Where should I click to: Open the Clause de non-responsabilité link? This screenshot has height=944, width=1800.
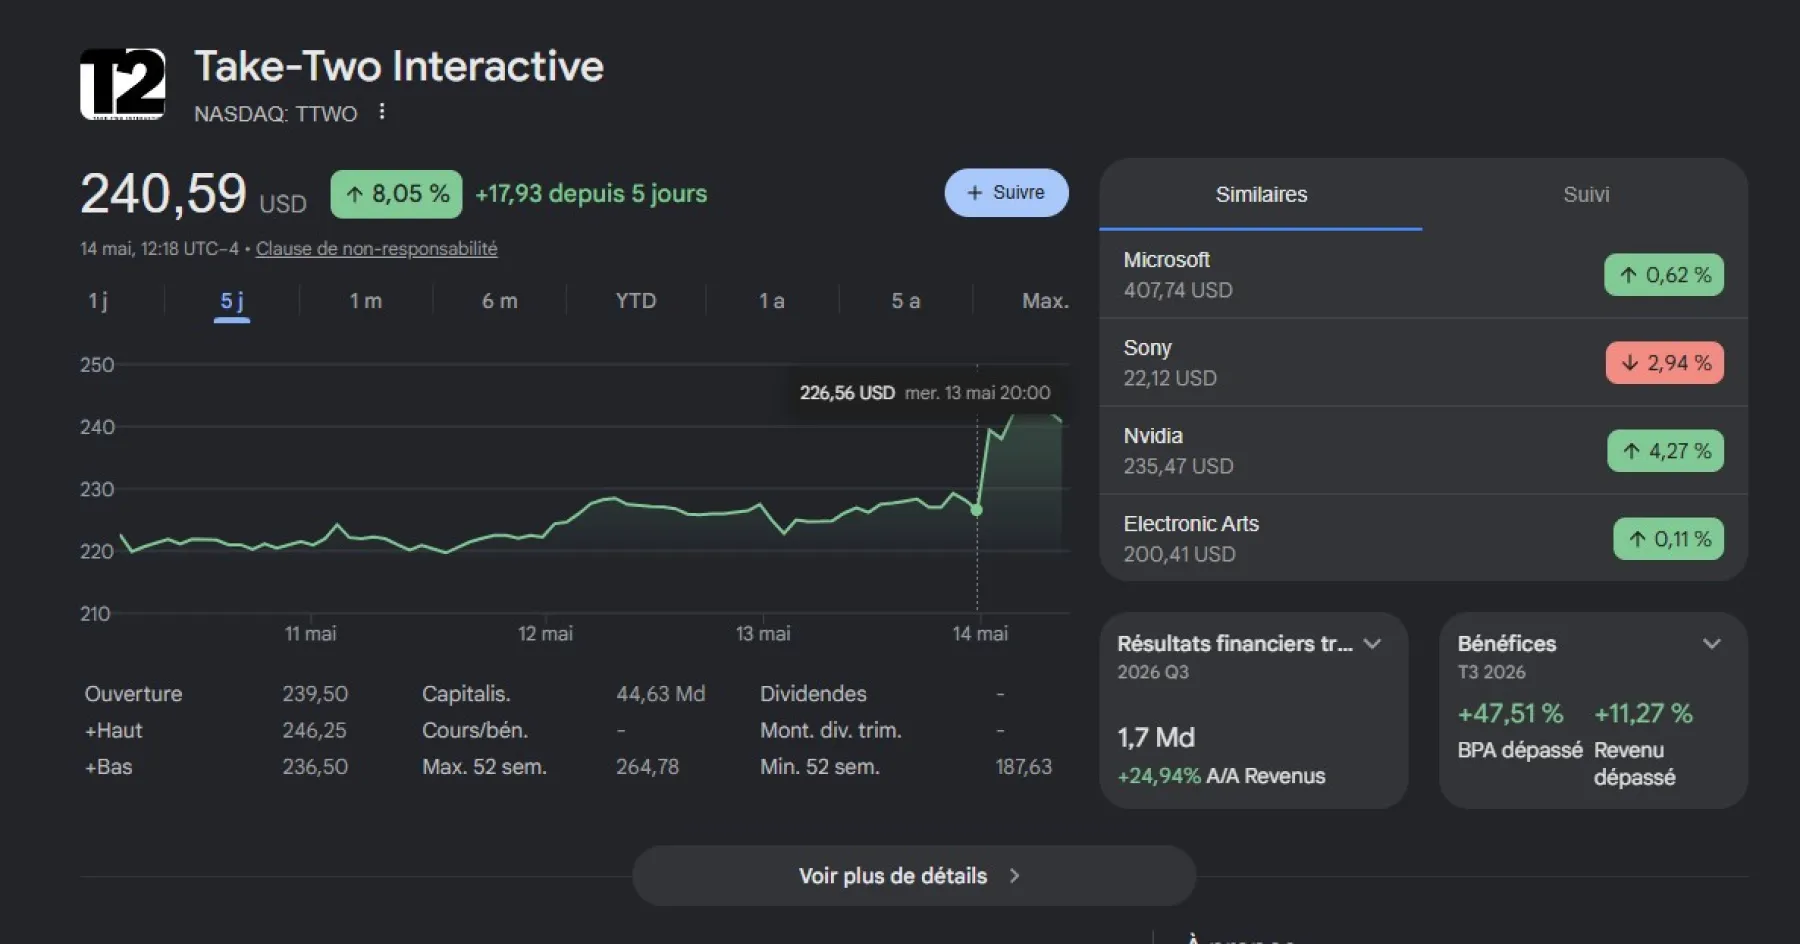(376, 249)
